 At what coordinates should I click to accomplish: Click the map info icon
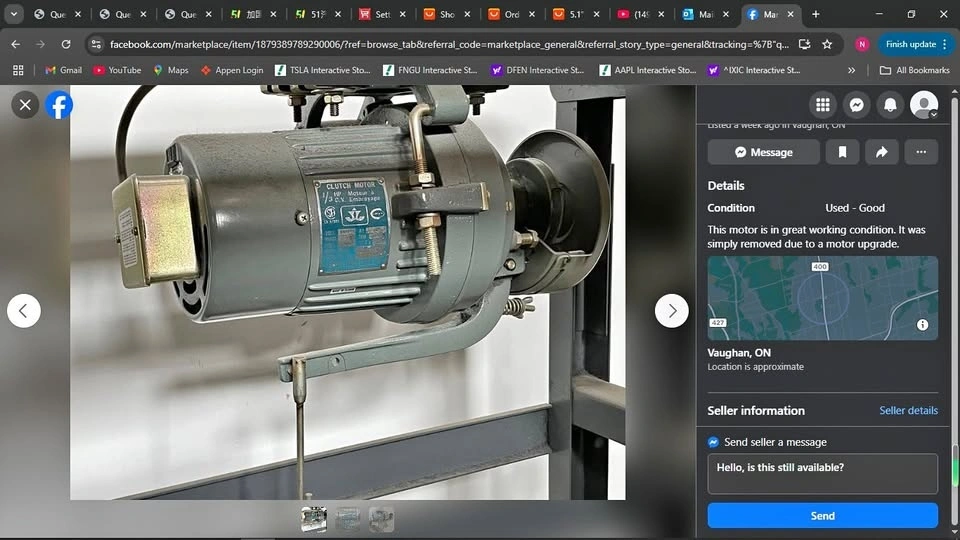[922, 325]
